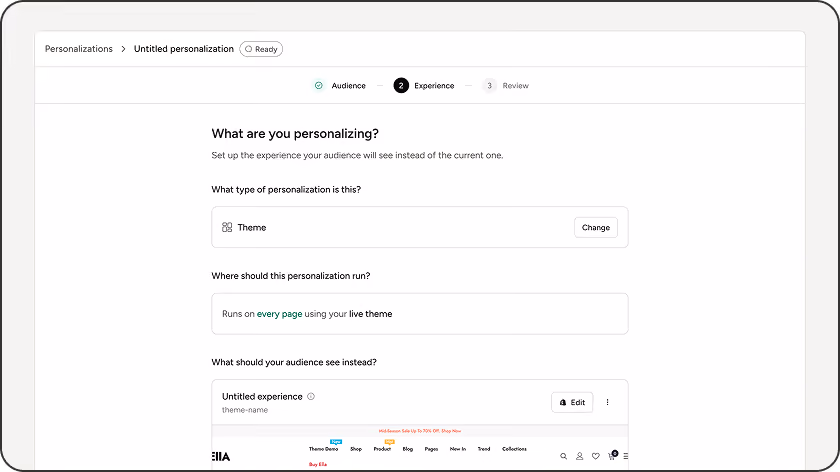Open Blog in preview navigation
Image resolution: width=840 pixels, height=472 pixels.
[408, 449]
